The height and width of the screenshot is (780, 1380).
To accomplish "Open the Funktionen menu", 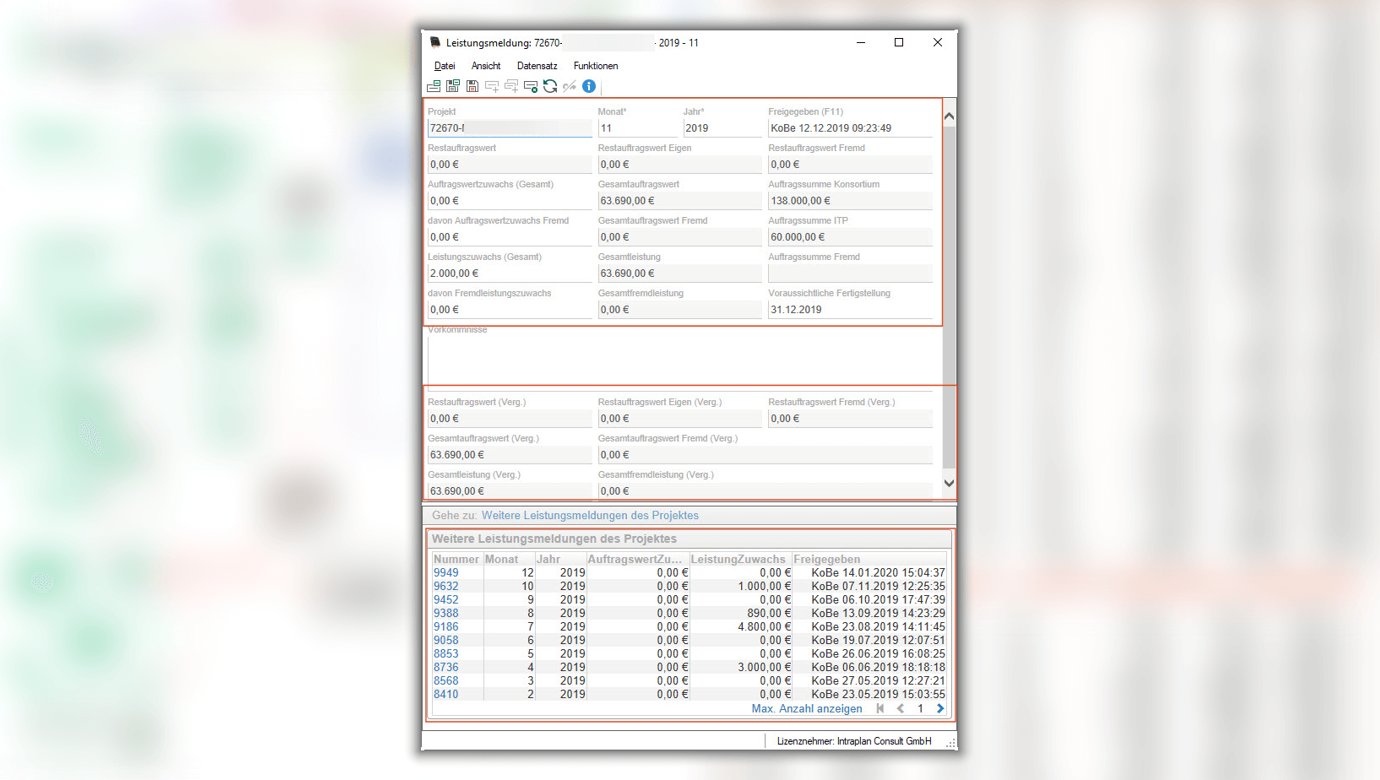I will point(595,66).
